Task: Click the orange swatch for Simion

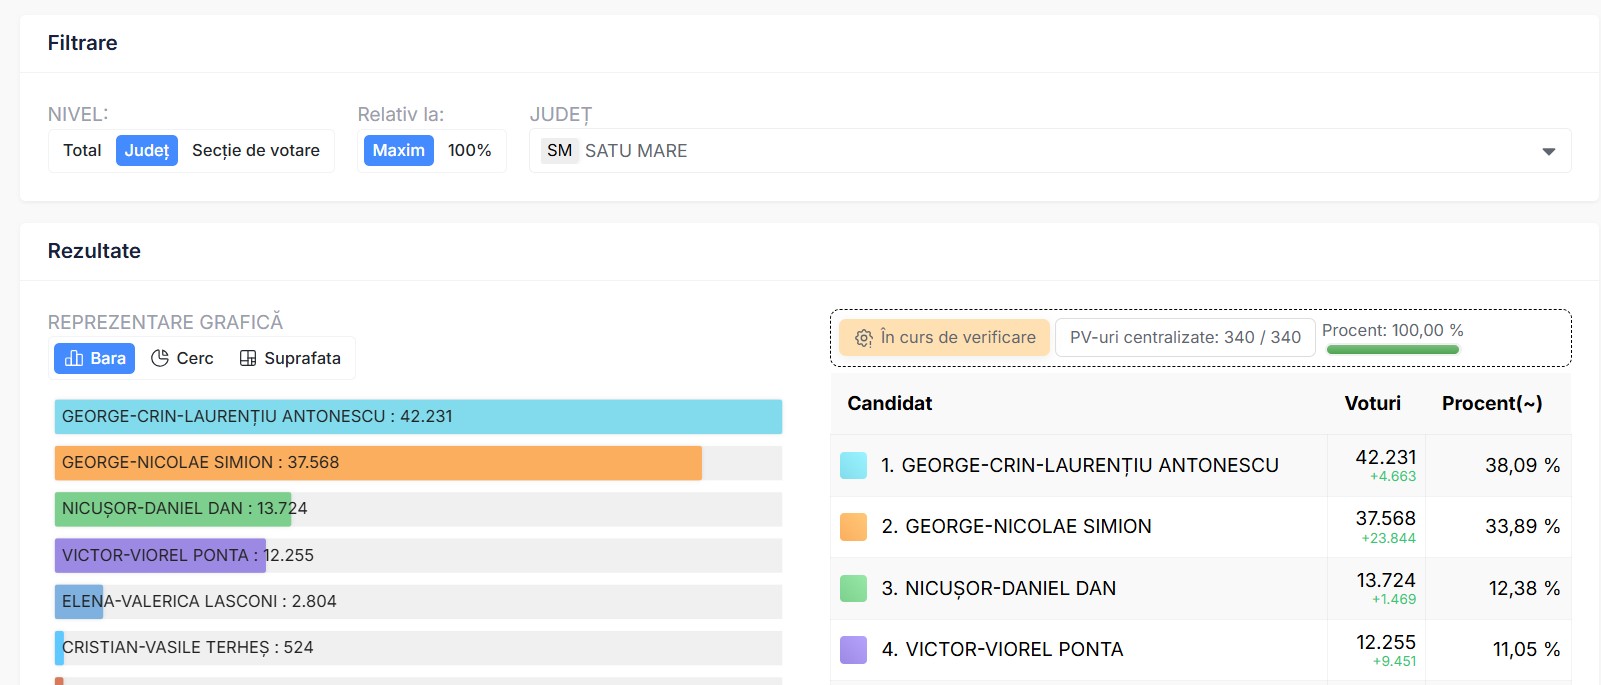Action: pyautogui.click(x=853, y=527)
